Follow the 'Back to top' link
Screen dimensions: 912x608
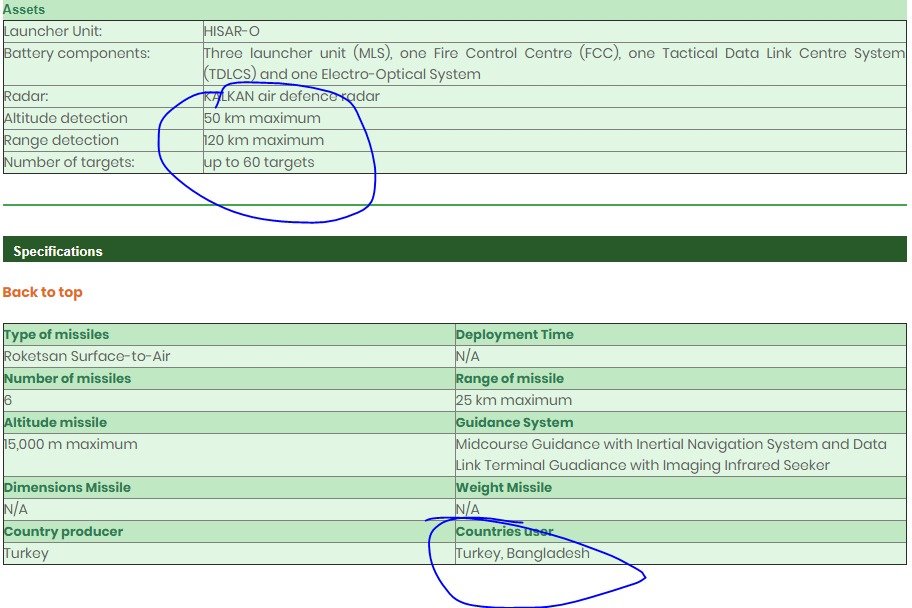point(42,292)
